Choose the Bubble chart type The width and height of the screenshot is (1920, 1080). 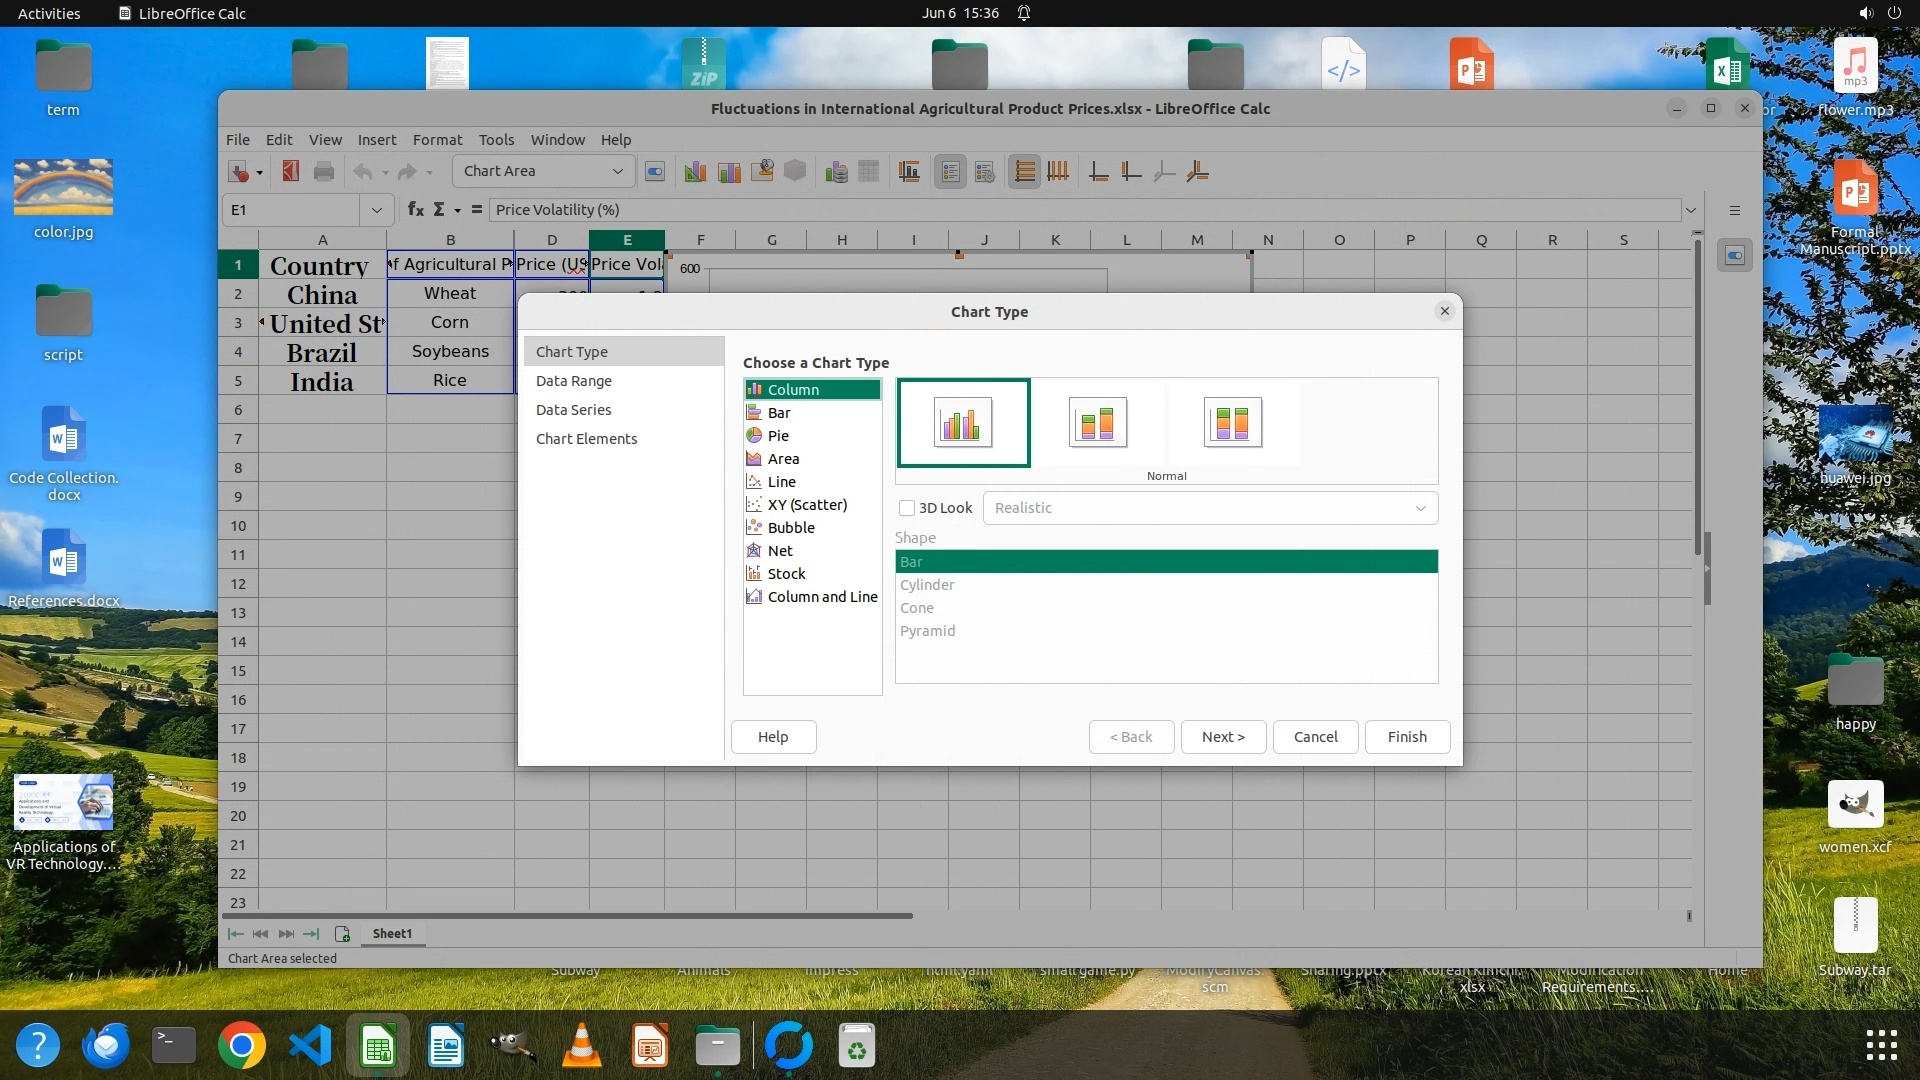(x=790, y=528)
